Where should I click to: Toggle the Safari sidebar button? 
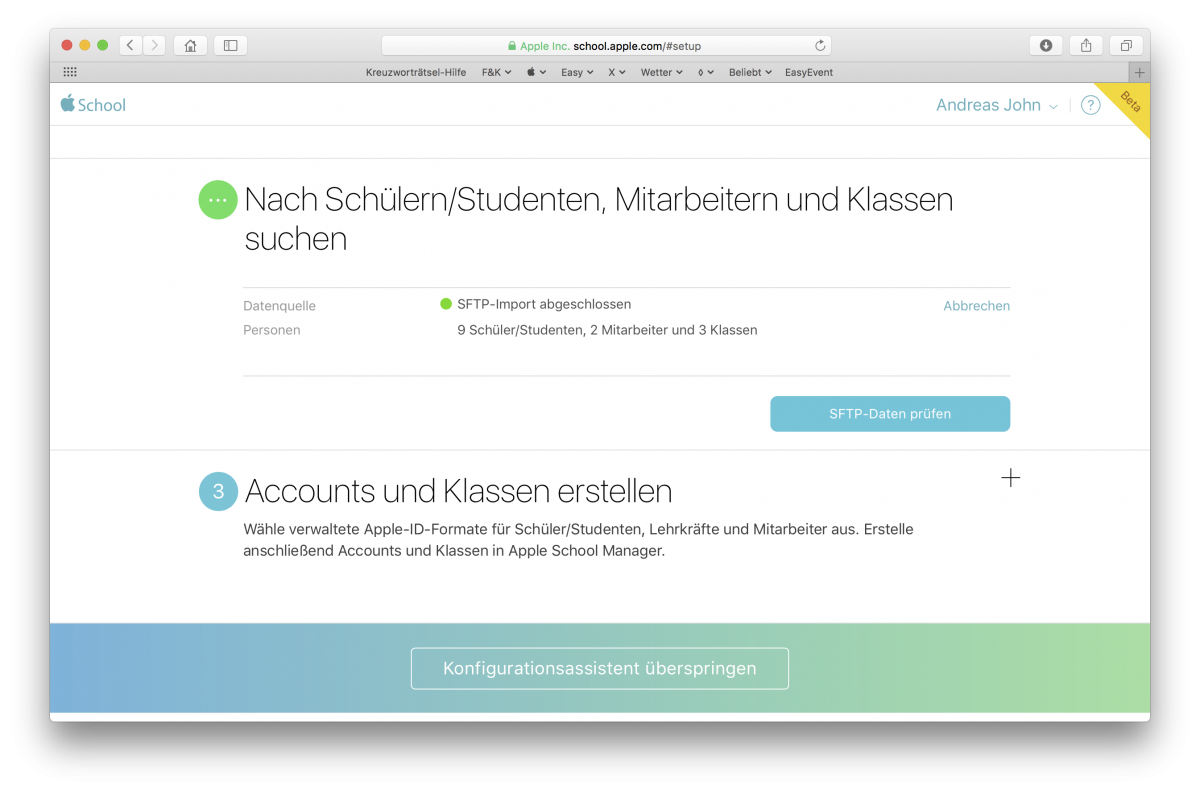tap(230, 45)
